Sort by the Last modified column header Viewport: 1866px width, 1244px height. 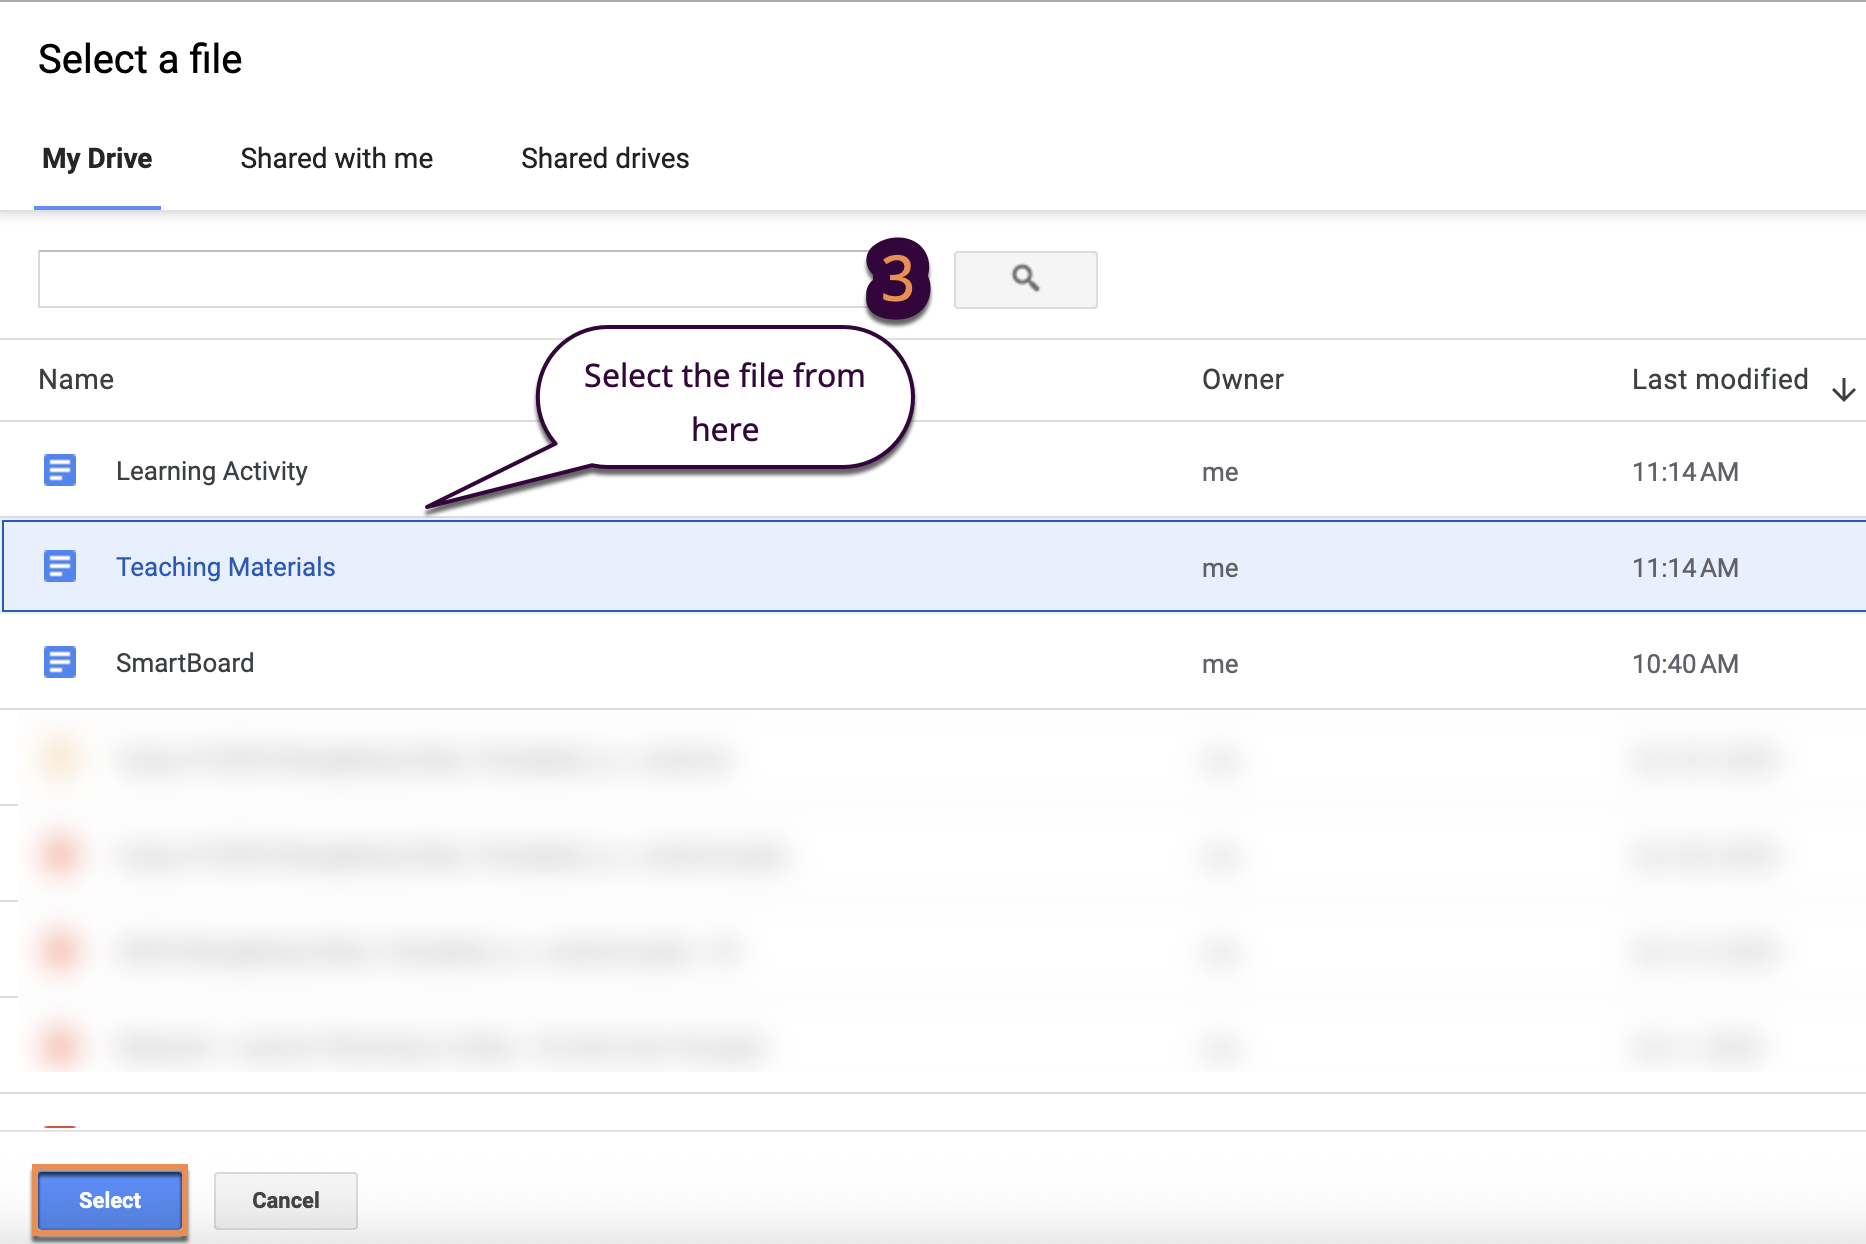pyautogui.click(x=1719, y=380)
